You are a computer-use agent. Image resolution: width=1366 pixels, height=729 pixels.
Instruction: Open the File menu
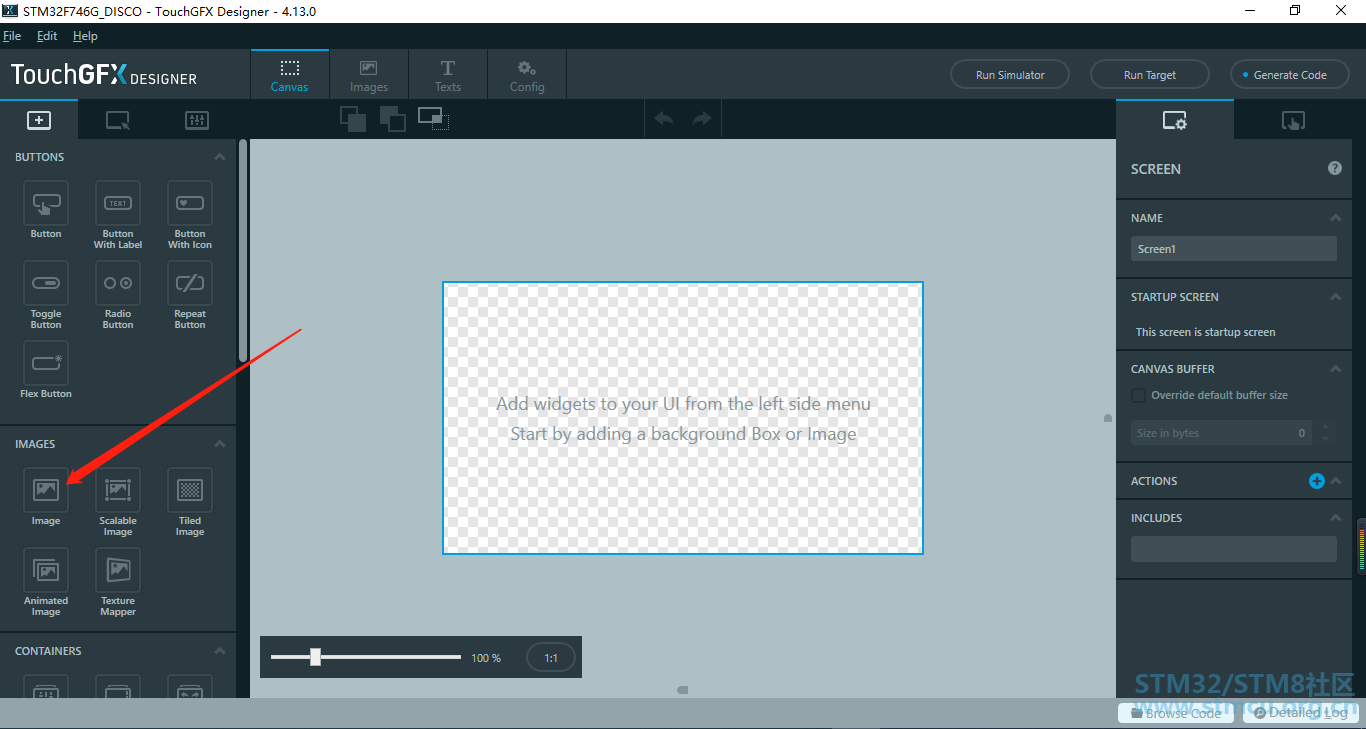tap(12, 36)
